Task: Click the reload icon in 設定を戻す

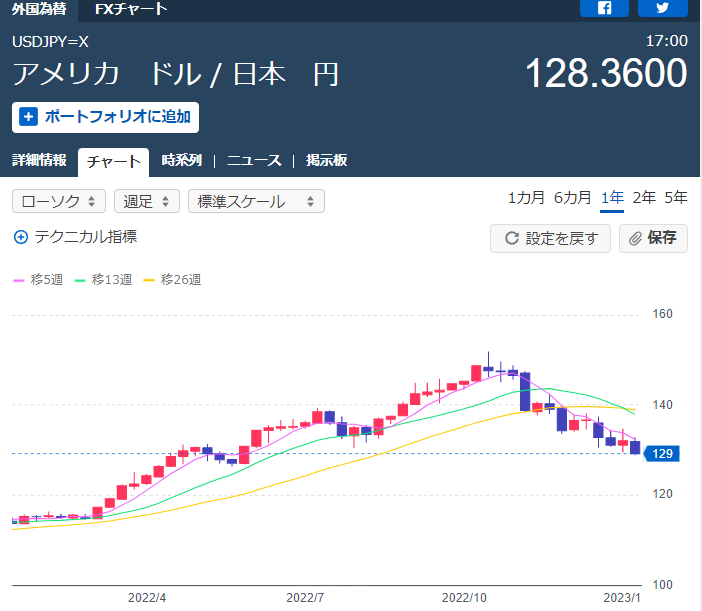Action: click(x=512, y=238)
